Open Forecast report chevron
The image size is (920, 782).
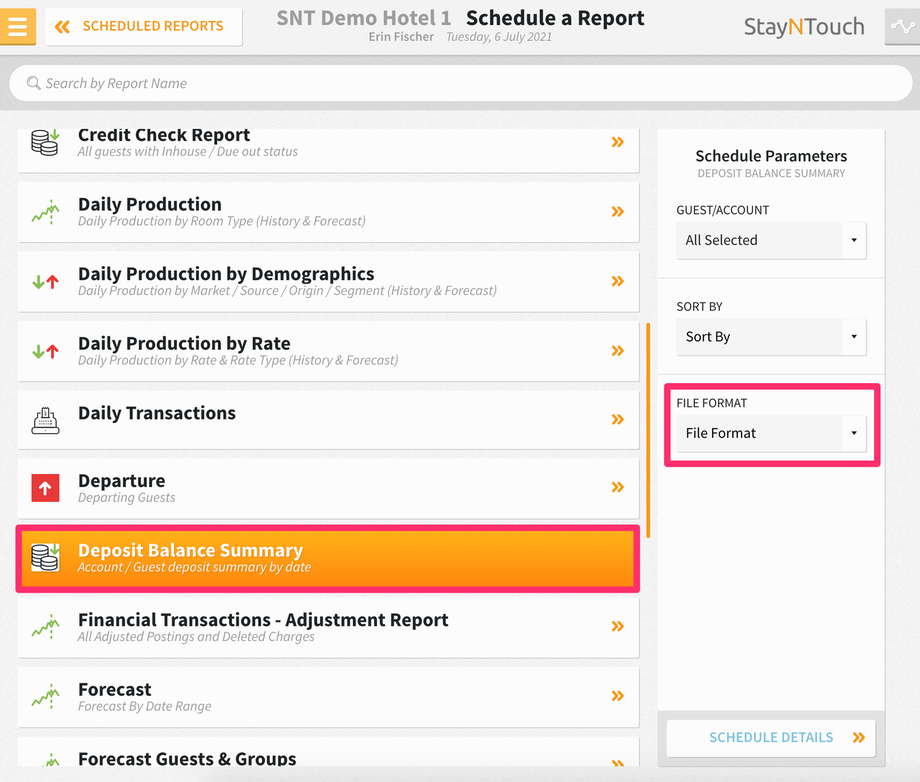pos(617,696)
